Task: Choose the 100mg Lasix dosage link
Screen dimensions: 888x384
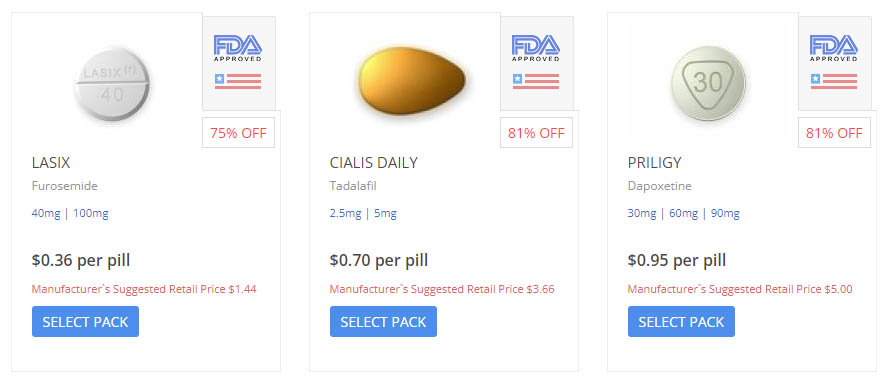Action: 91,214
